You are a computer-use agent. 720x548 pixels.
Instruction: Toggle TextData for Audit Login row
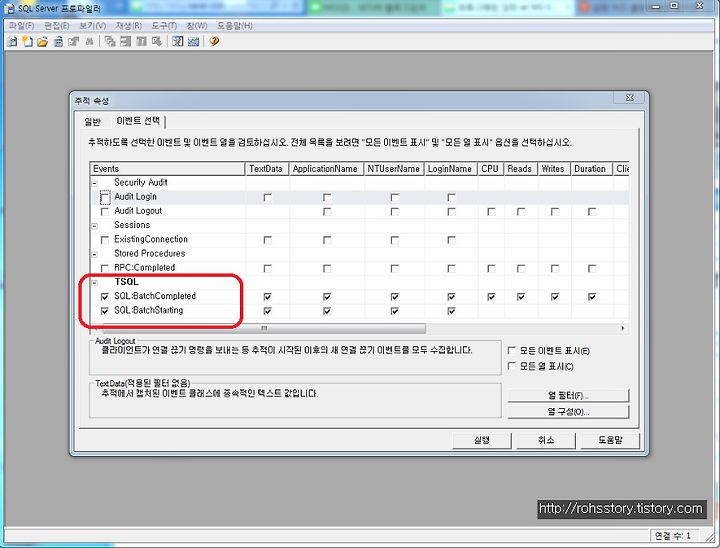coord(268,198)
